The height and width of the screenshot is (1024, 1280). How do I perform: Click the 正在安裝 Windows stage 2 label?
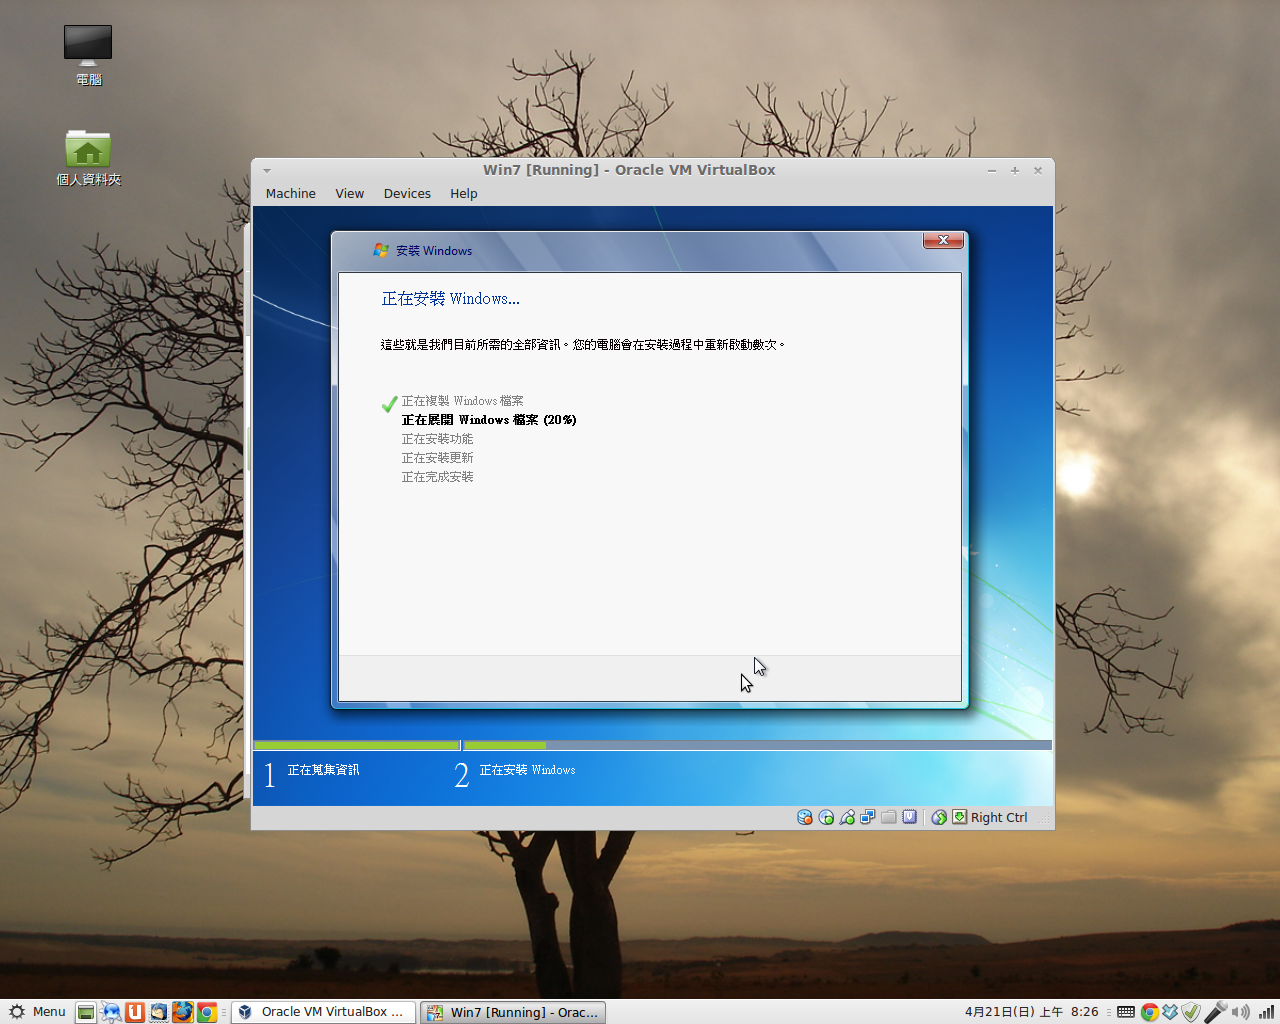pos(527,770)
